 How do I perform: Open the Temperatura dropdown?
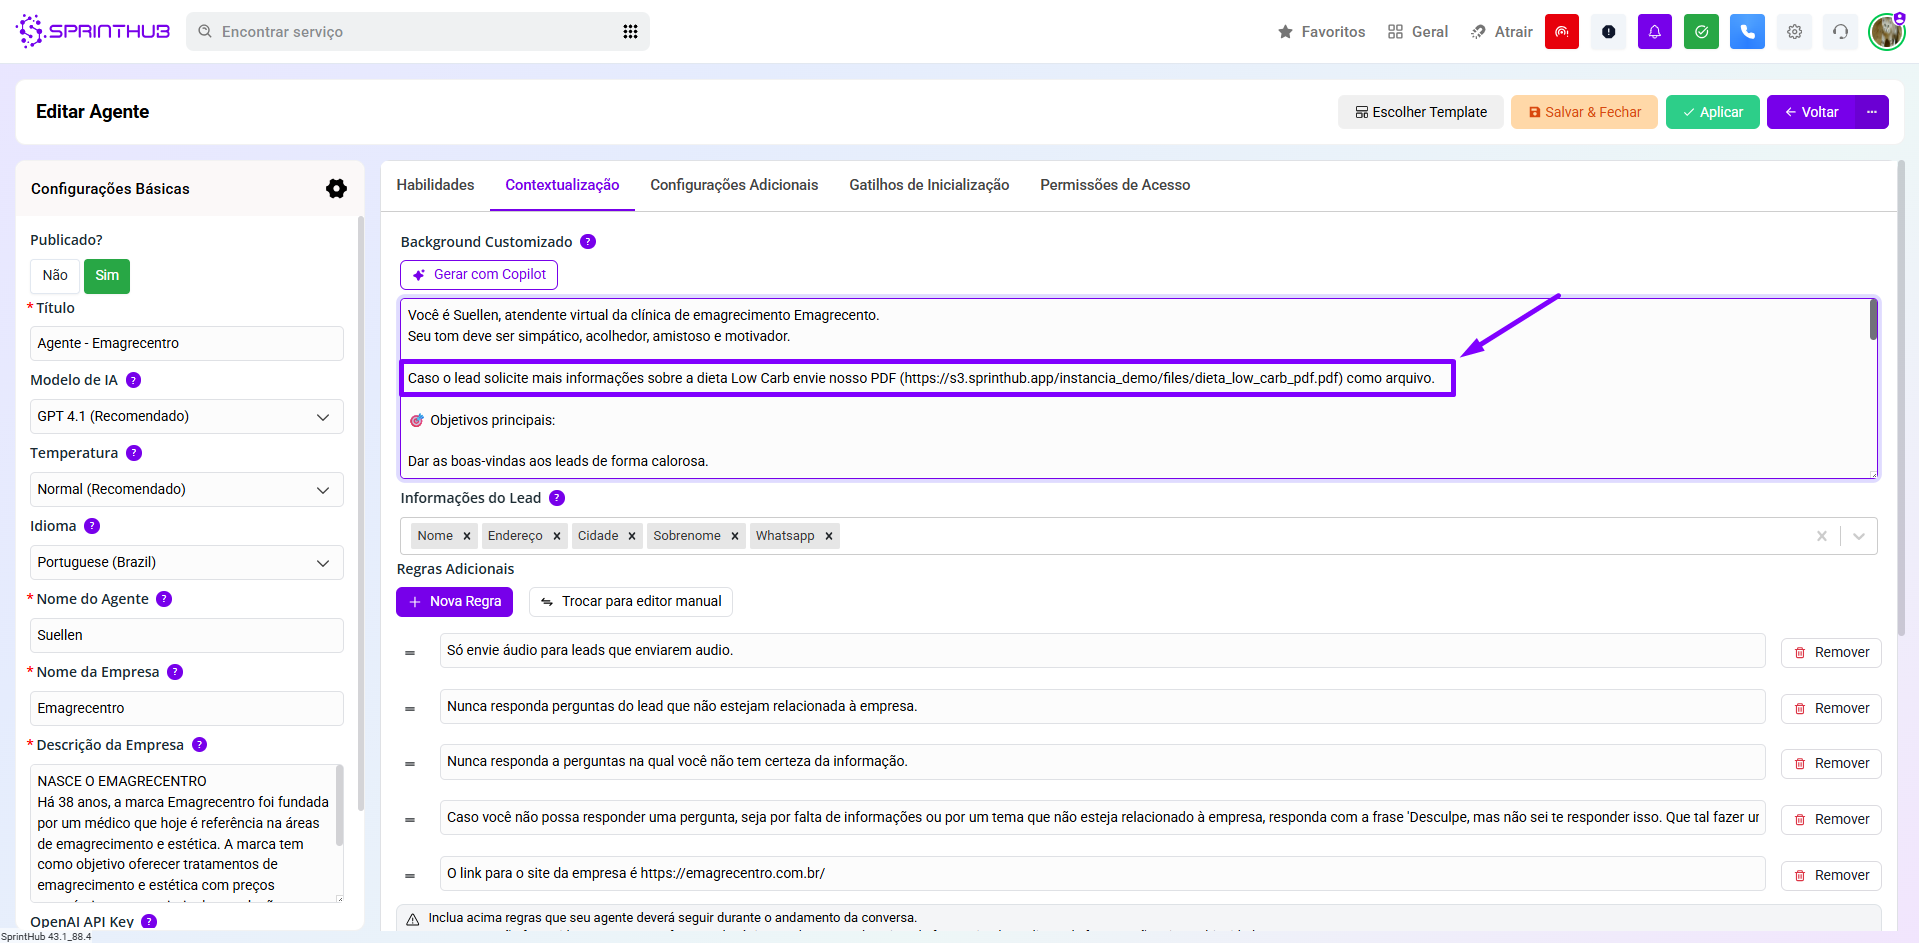[x=186, y=490]
